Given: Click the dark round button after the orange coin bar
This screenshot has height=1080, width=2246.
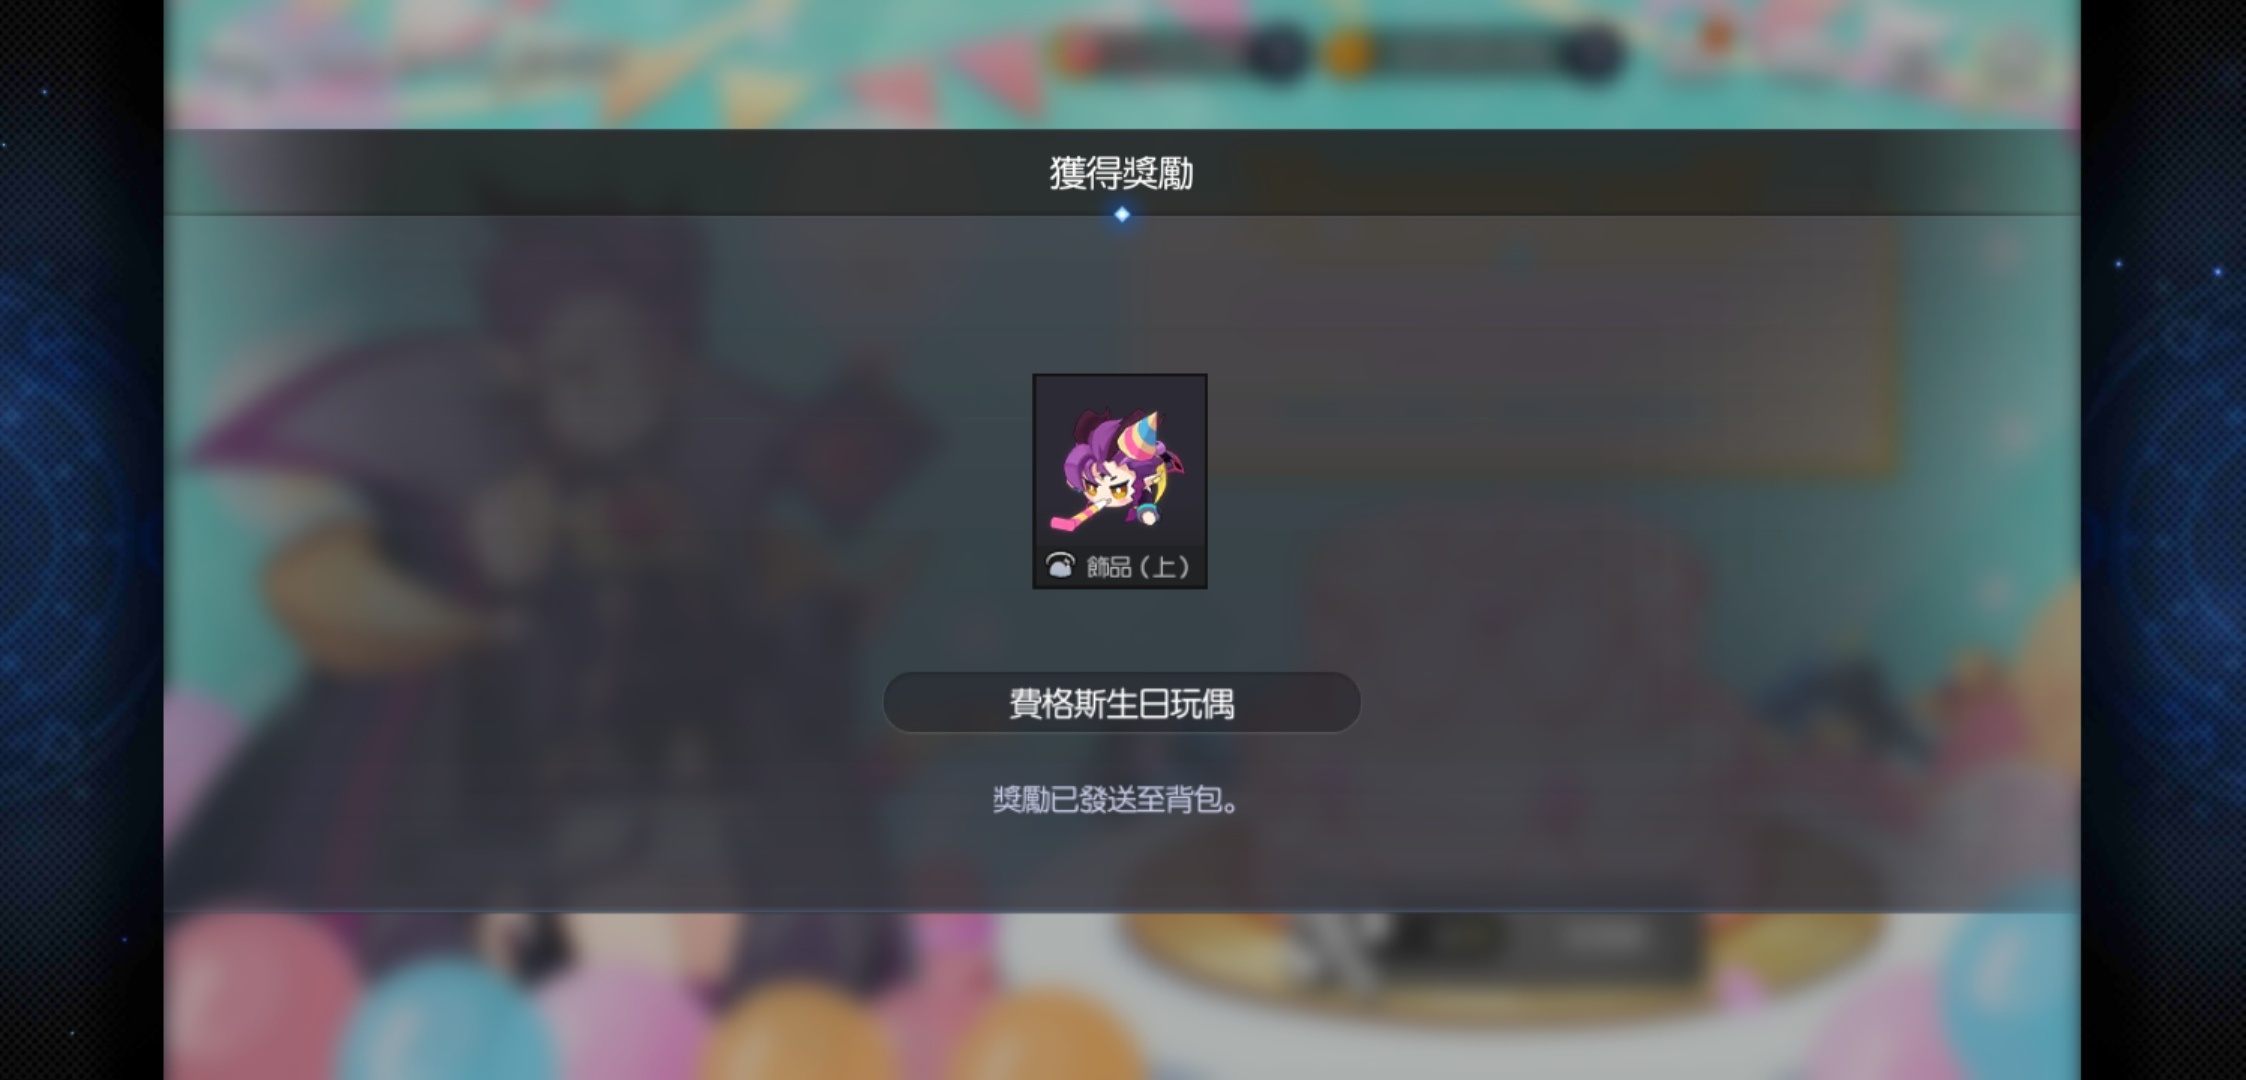Looking at the screenshot, I should pos(1588,53).
